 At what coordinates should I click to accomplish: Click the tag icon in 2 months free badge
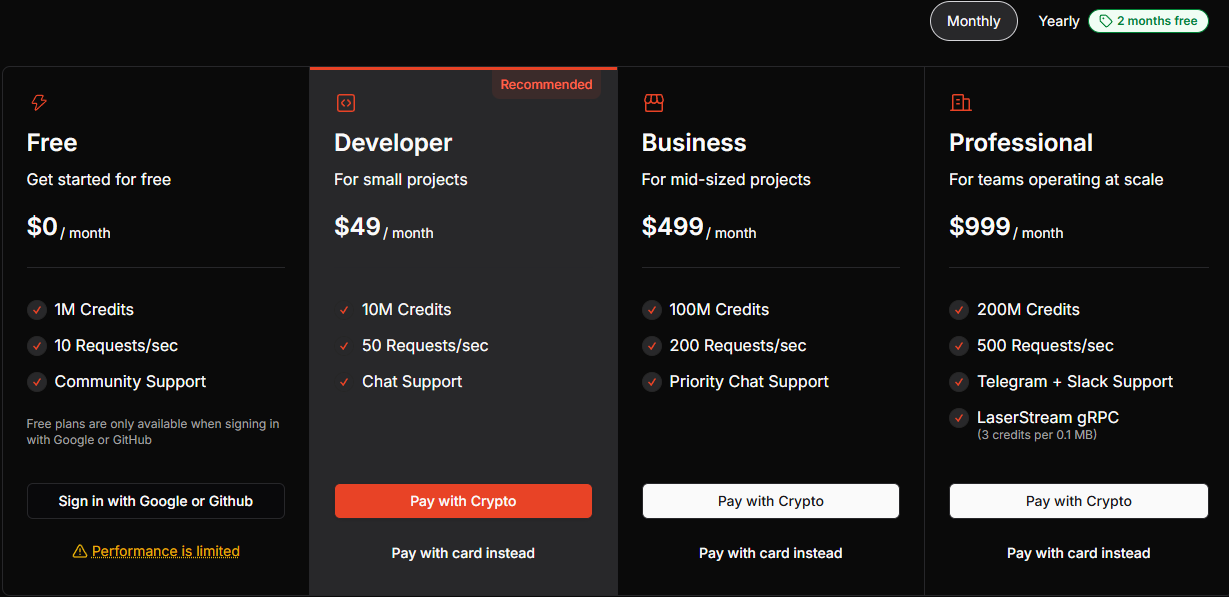(1106, 21)
